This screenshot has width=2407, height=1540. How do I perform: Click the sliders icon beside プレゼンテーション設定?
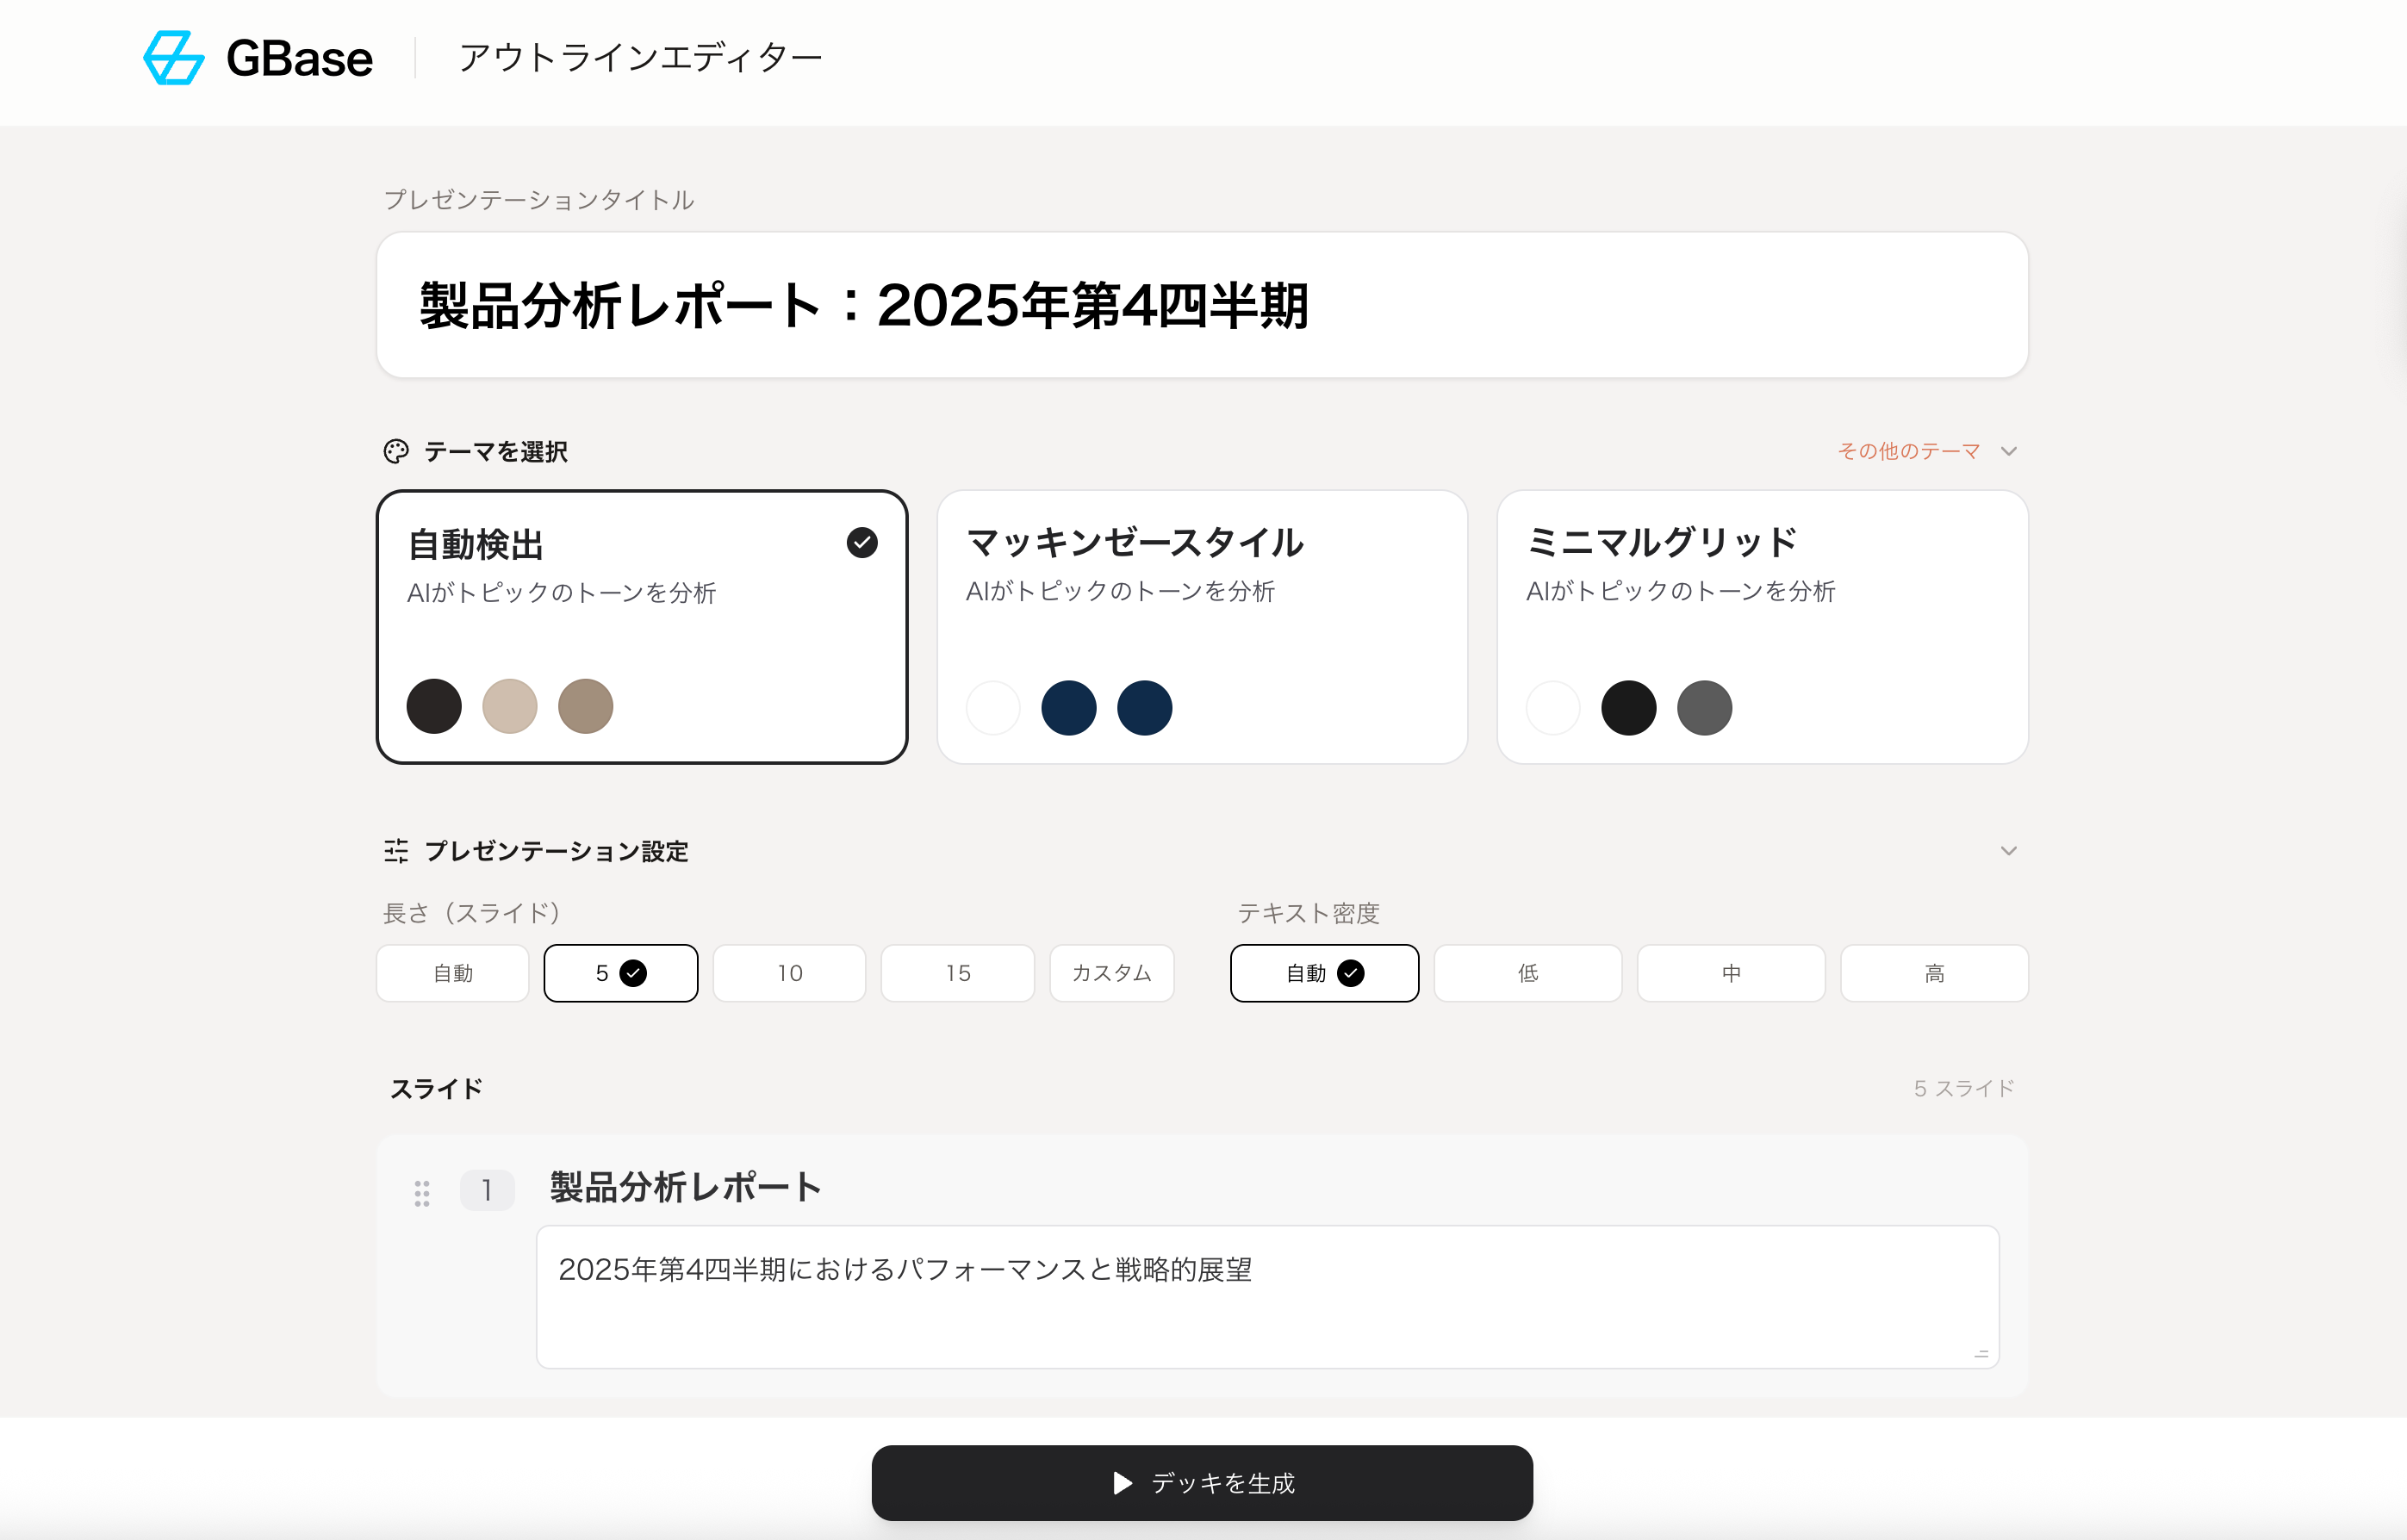tap(396, 851)
